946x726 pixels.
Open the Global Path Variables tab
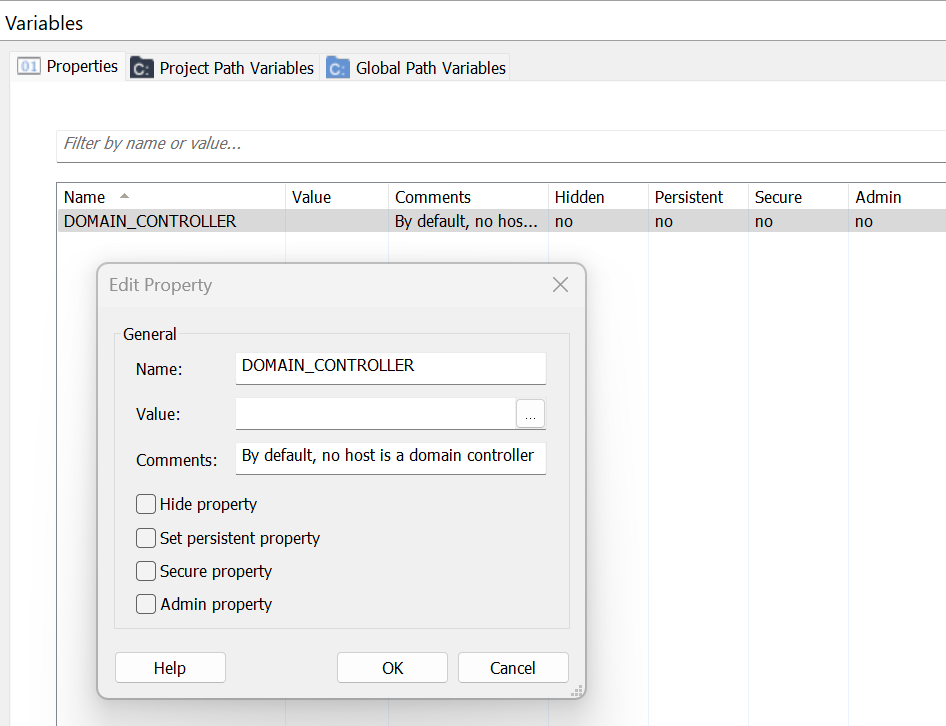point(417,68)
